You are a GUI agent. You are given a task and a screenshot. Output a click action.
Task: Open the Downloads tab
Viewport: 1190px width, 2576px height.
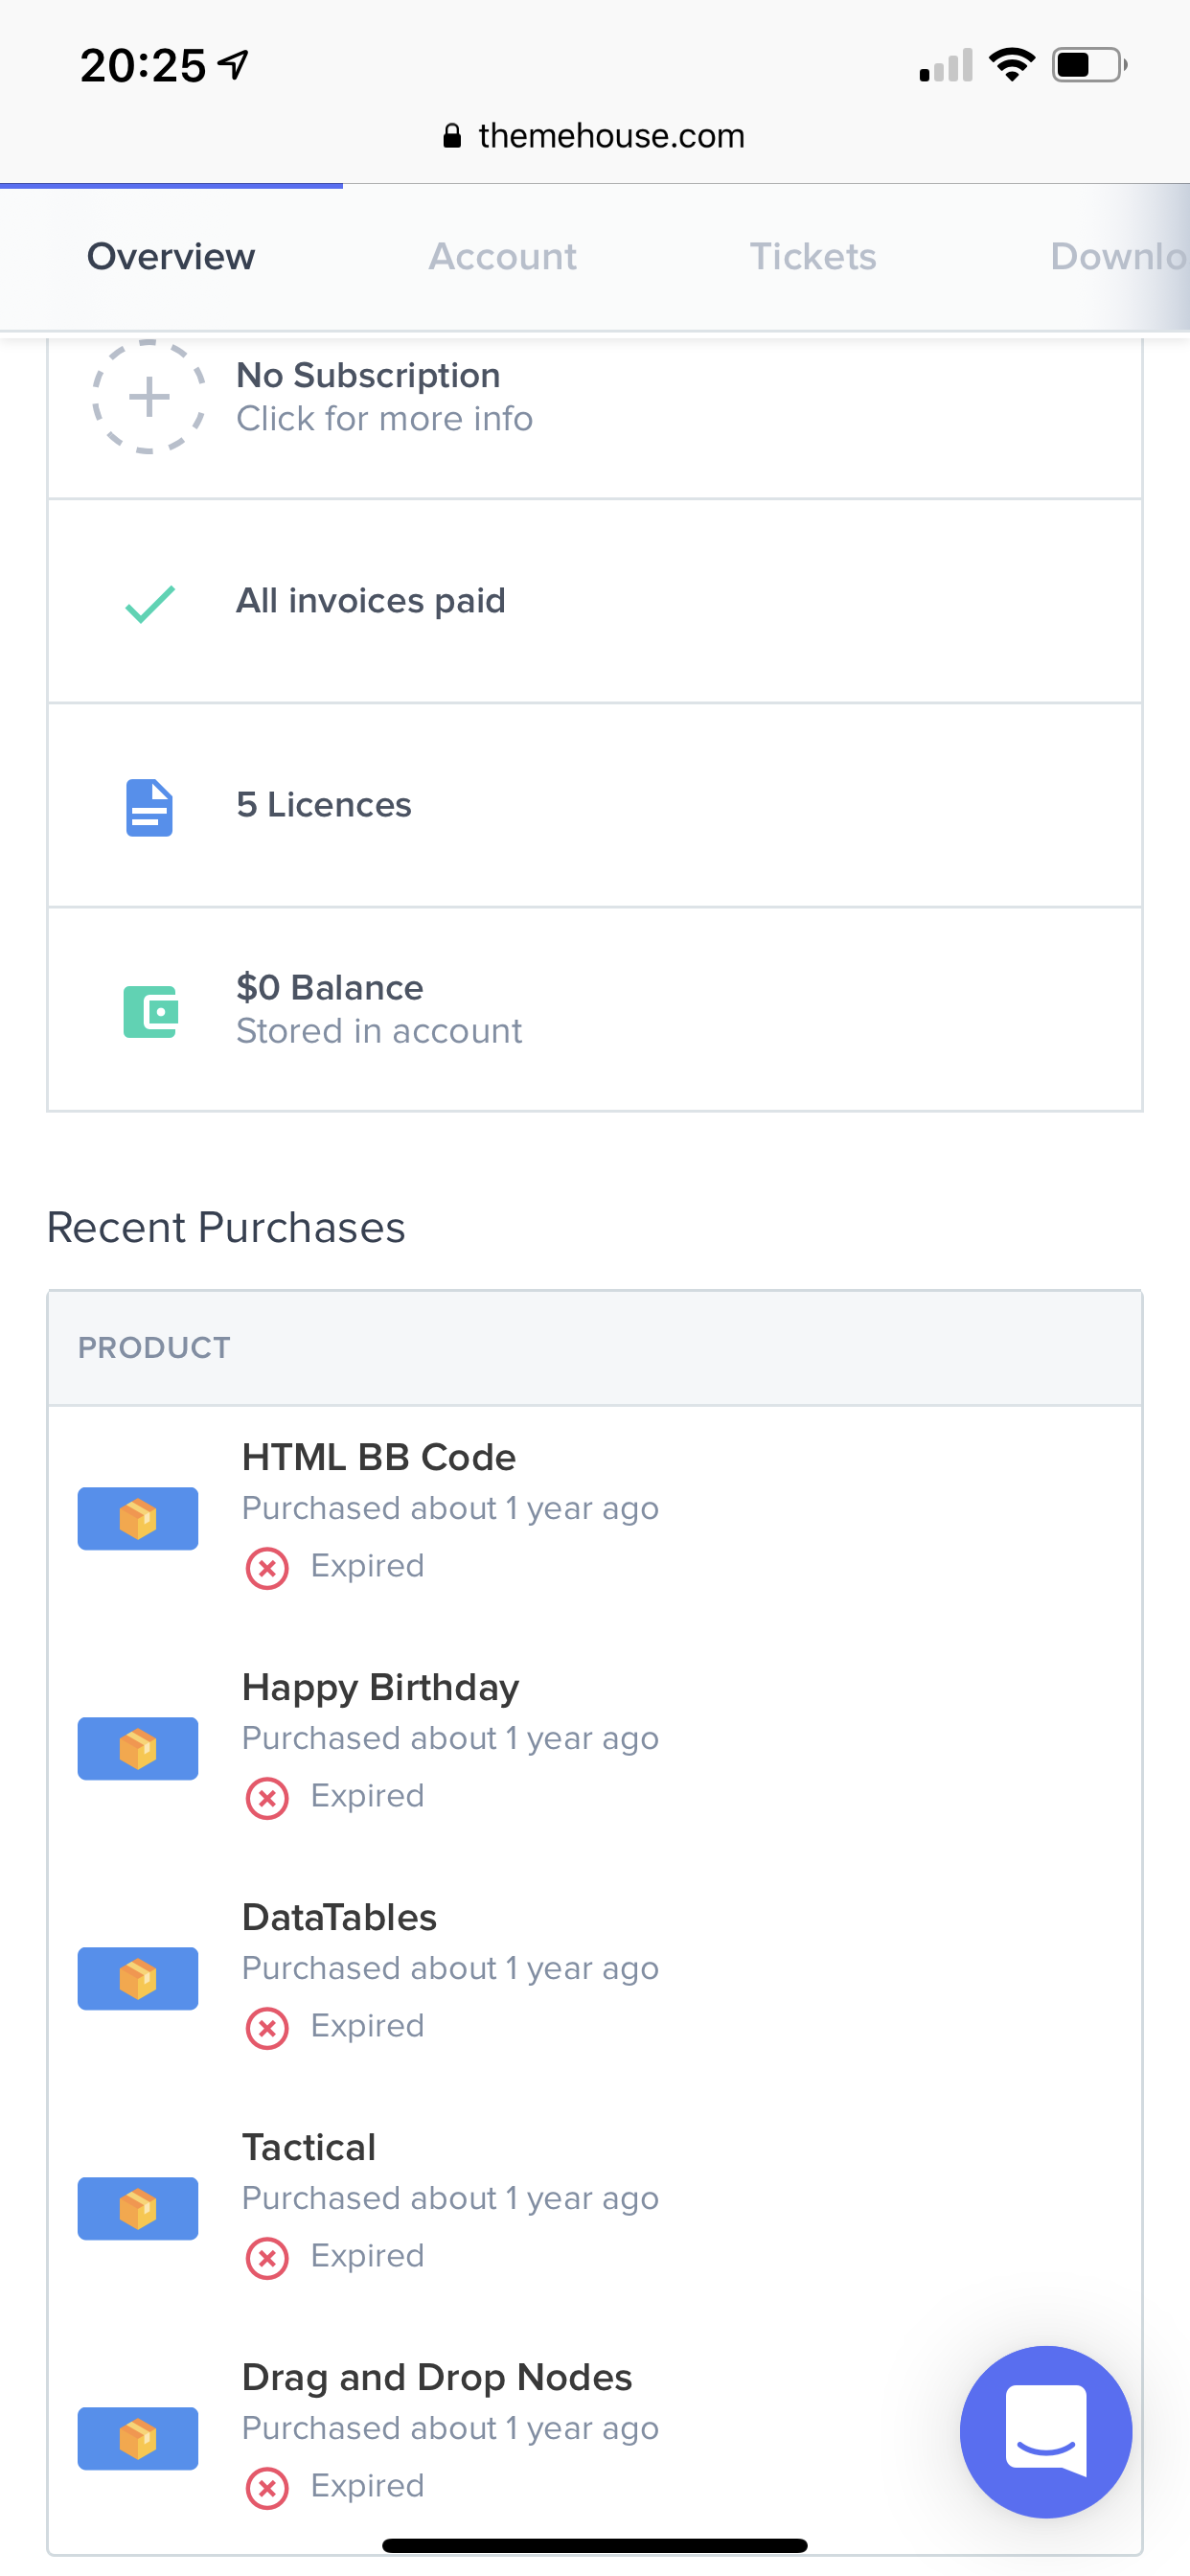tap(1117, 257)
